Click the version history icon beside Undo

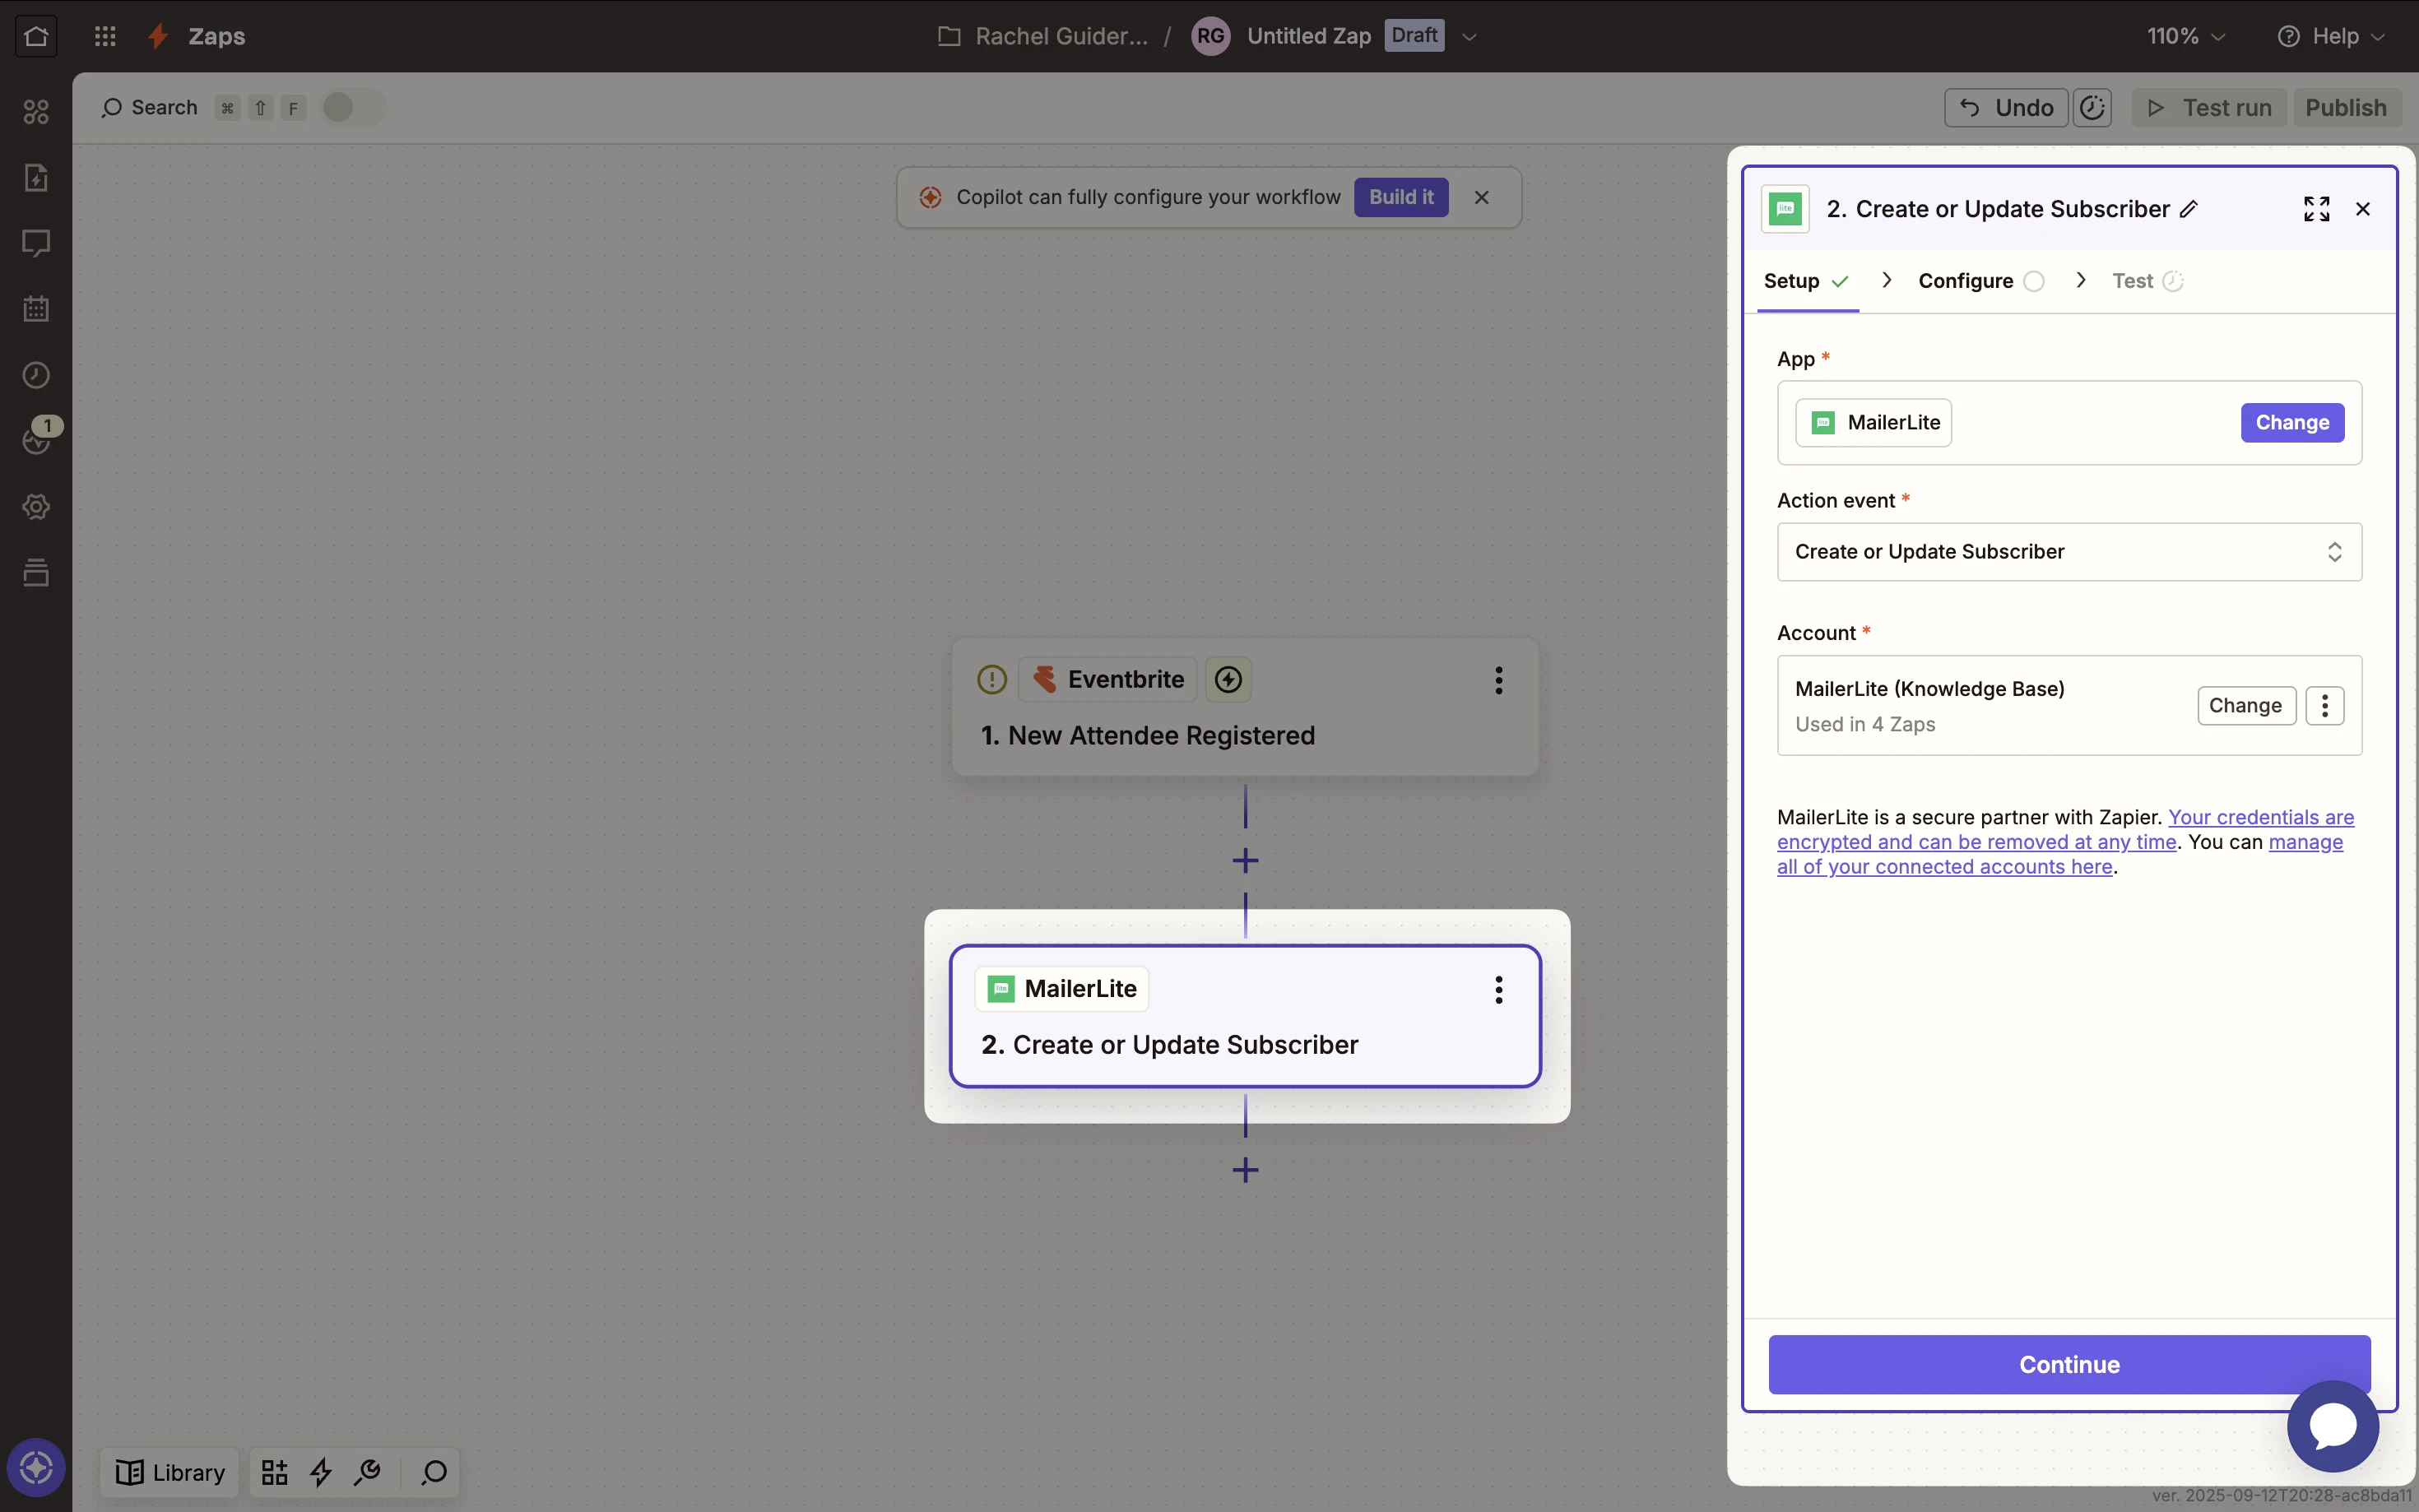tap(2092, 107)
